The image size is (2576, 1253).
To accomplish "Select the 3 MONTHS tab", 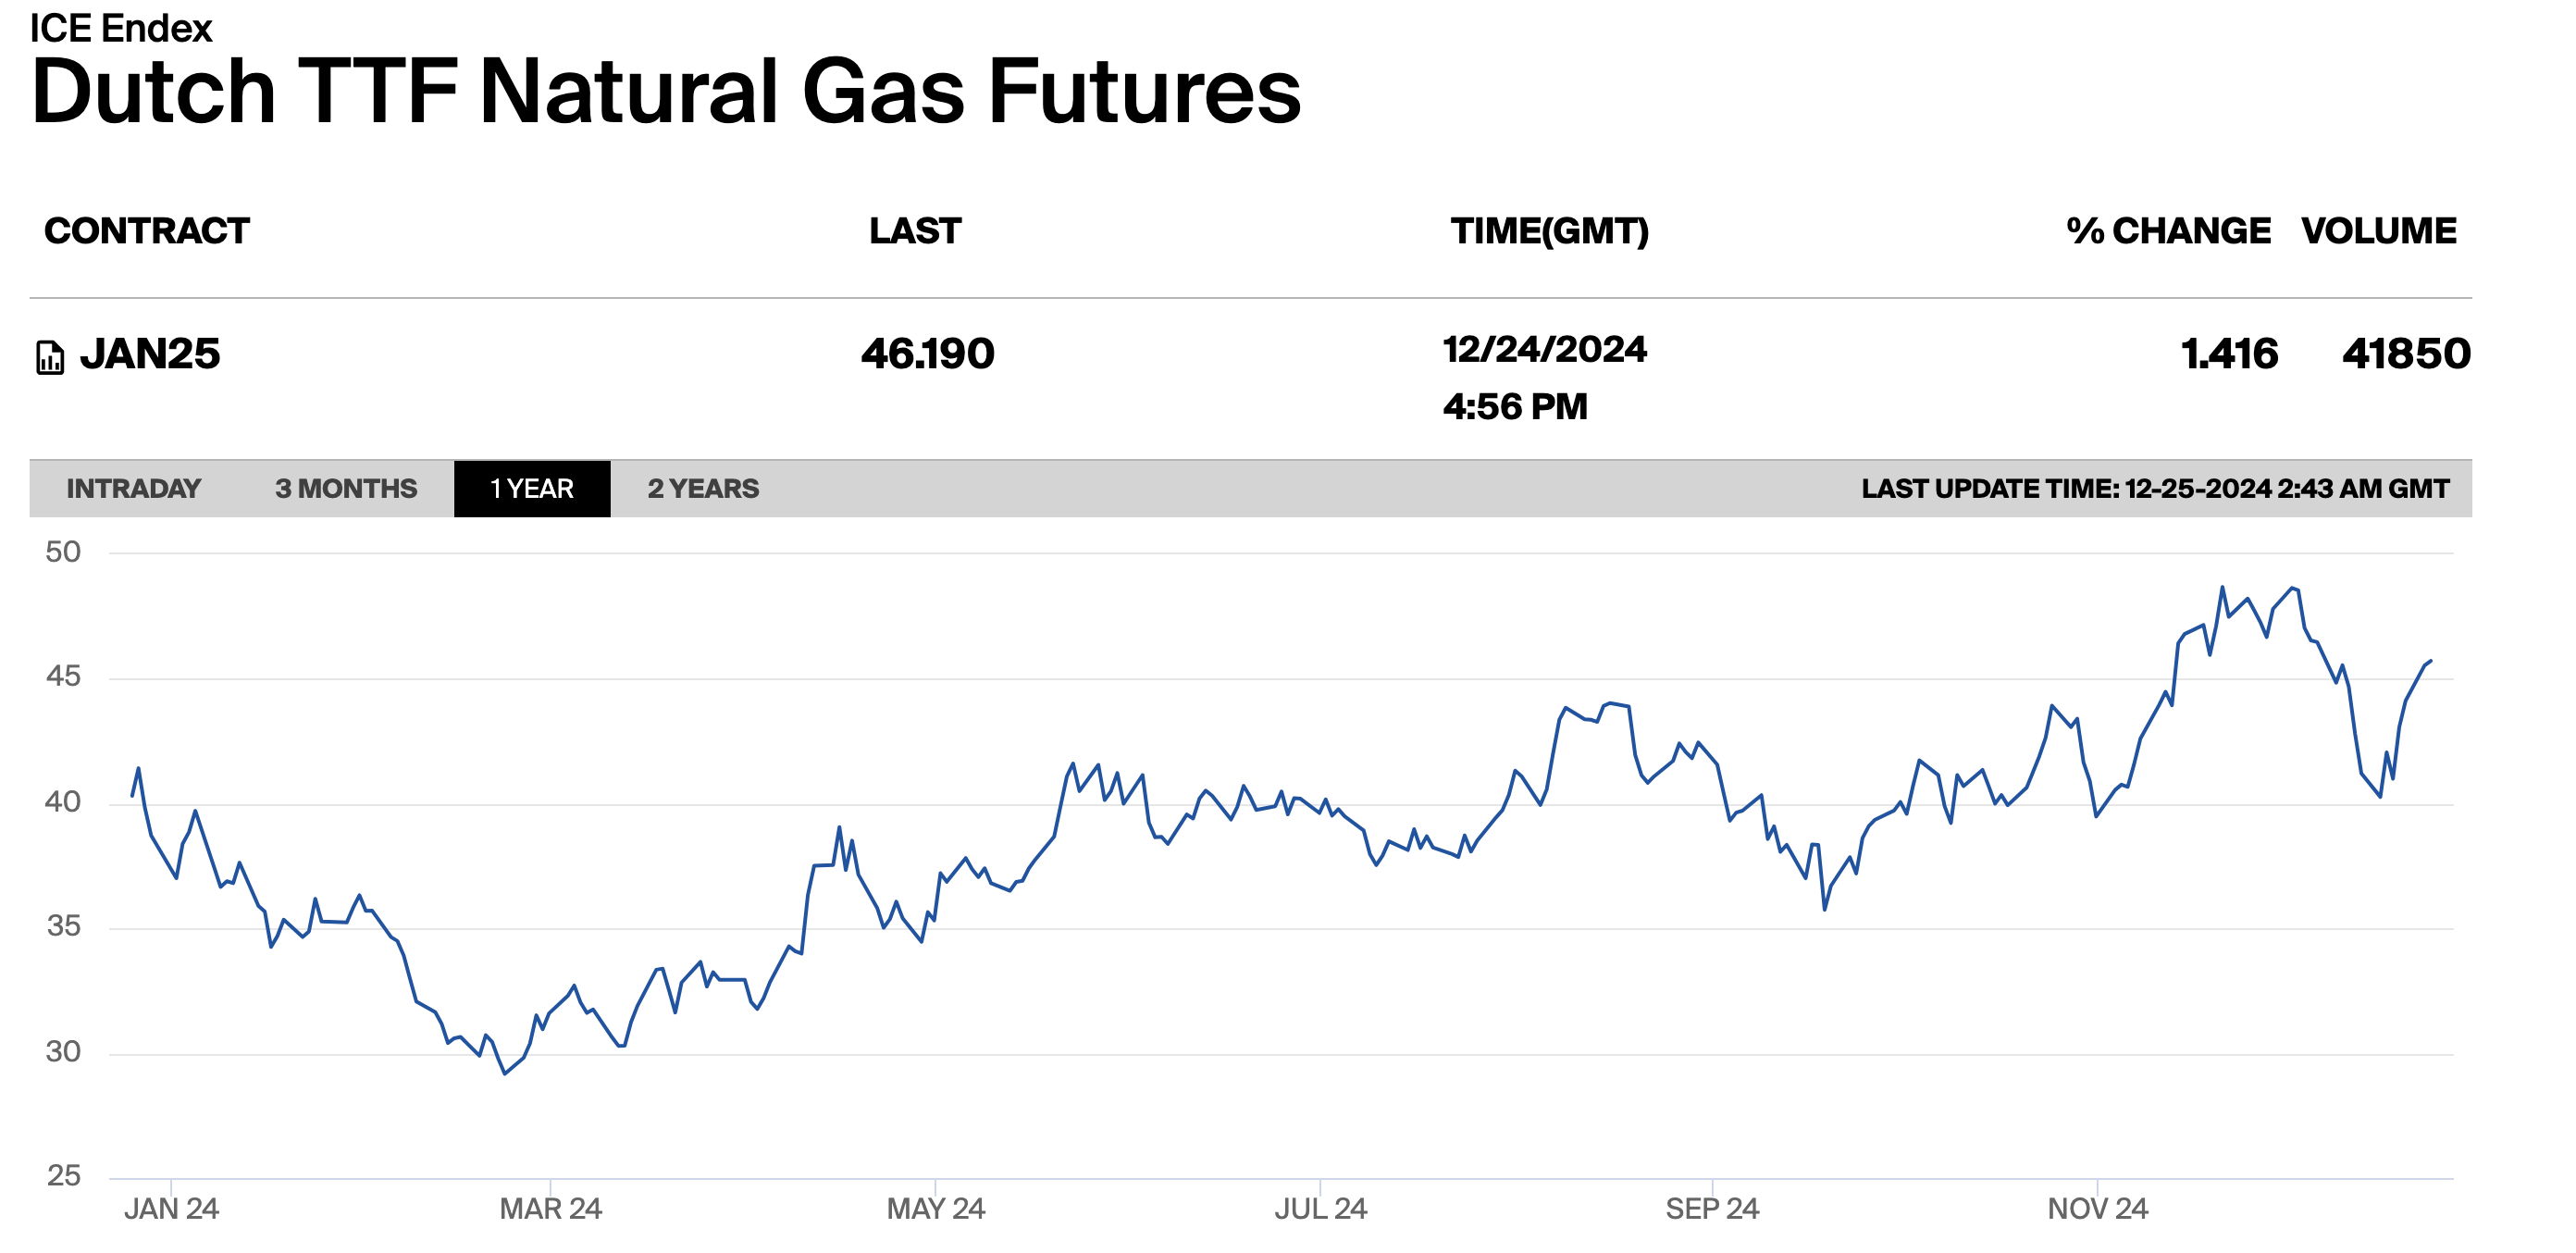I will 346,489.
